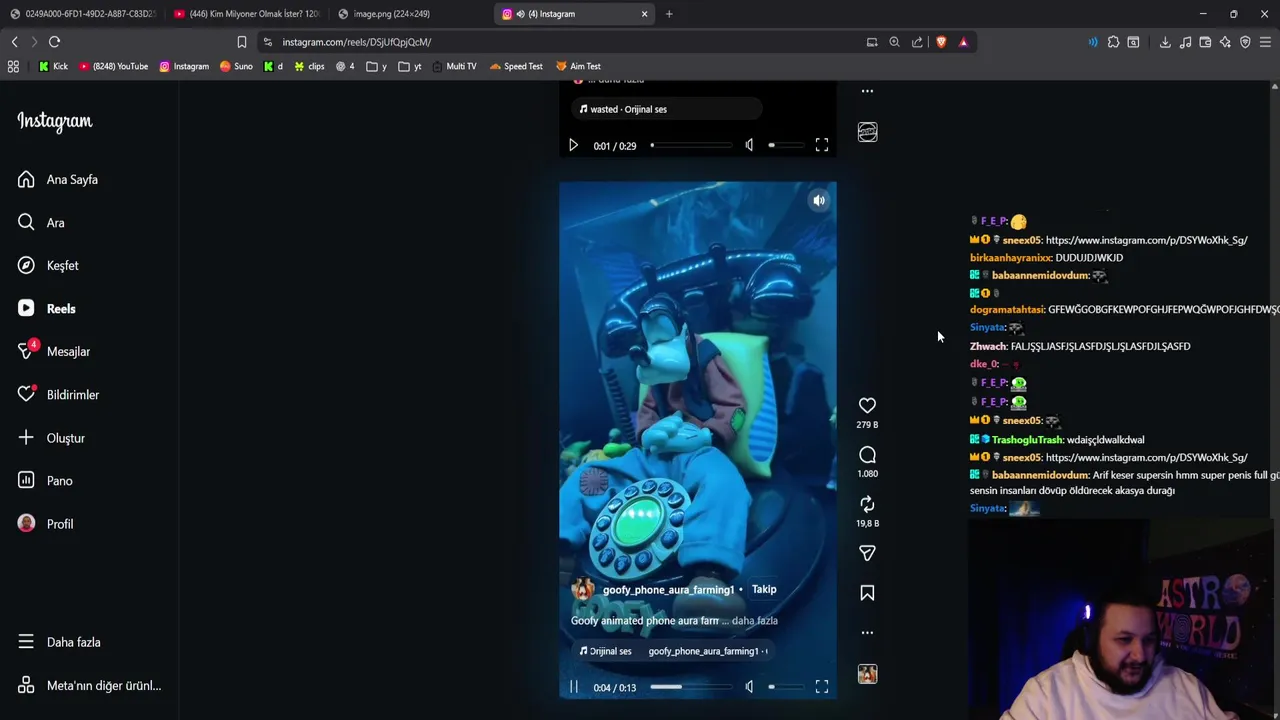Seek along wasted reel progress bar
Image resolution: width=1280 pixels, height=720 pixels.
(x=690, y=145)
